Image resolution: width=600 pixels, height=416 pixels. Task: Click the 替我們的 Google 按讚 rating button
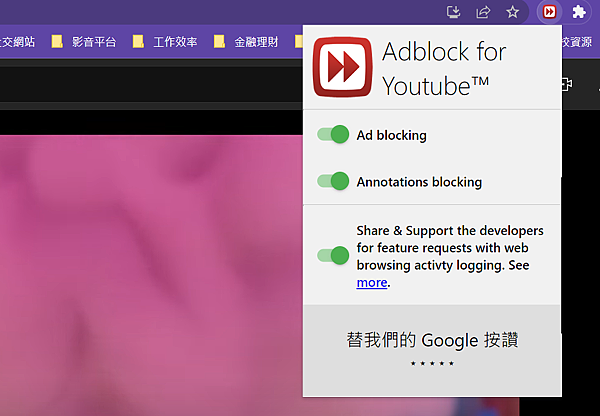pyautogui.click(x=432, y=350)
